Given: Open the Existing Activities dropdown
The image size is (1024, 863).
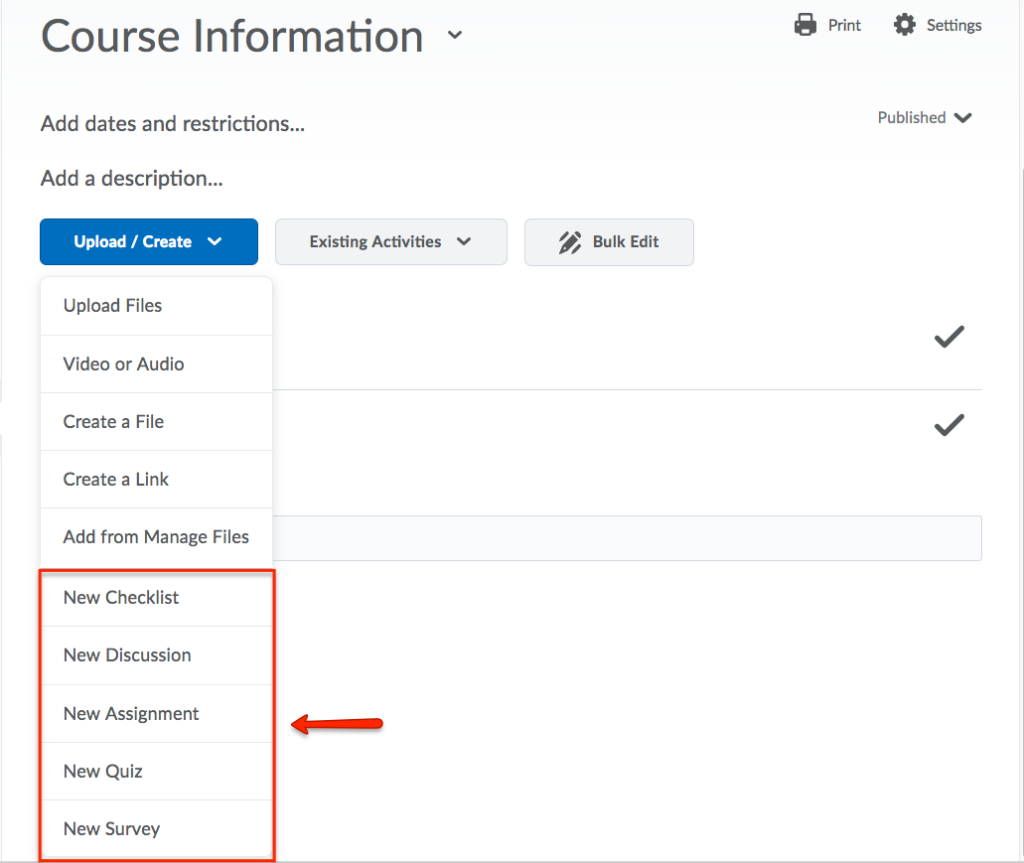Looking at the screenshot, I should (x=390, y=242).
